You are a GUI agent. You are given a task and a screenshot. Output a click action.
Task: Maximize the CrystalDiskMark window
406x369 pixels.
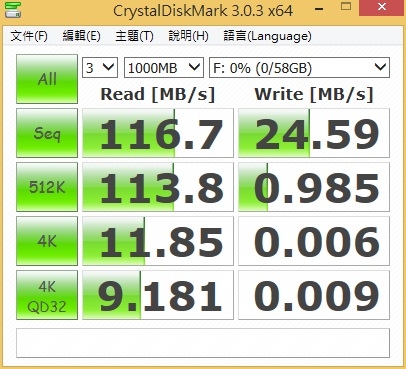346,7
